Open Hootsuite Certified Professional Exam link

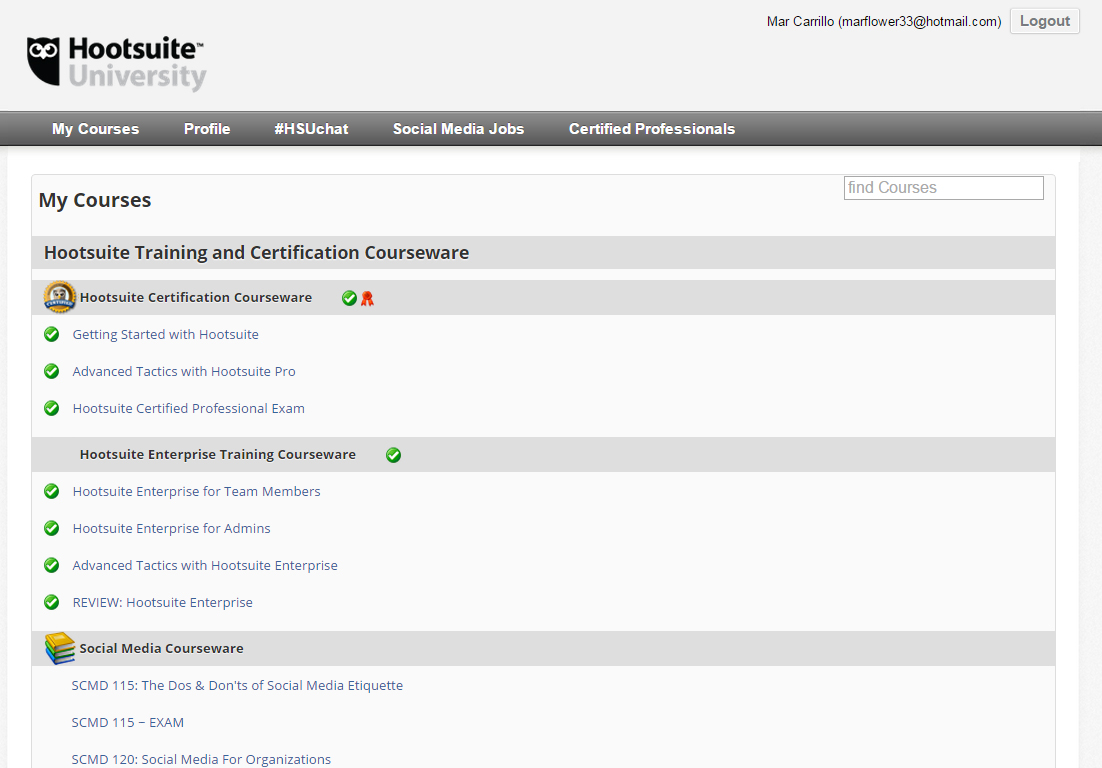click(x=188, y=409)
